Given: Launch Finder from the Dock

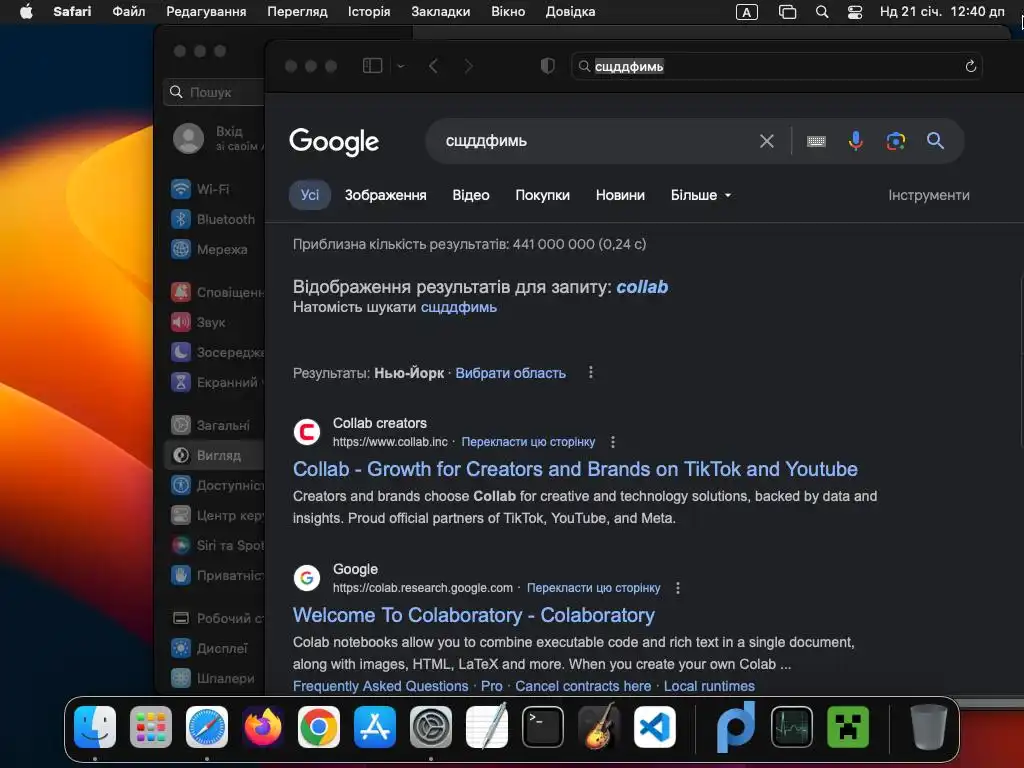Looking at the screenshot, I should (x=95, y=727).
